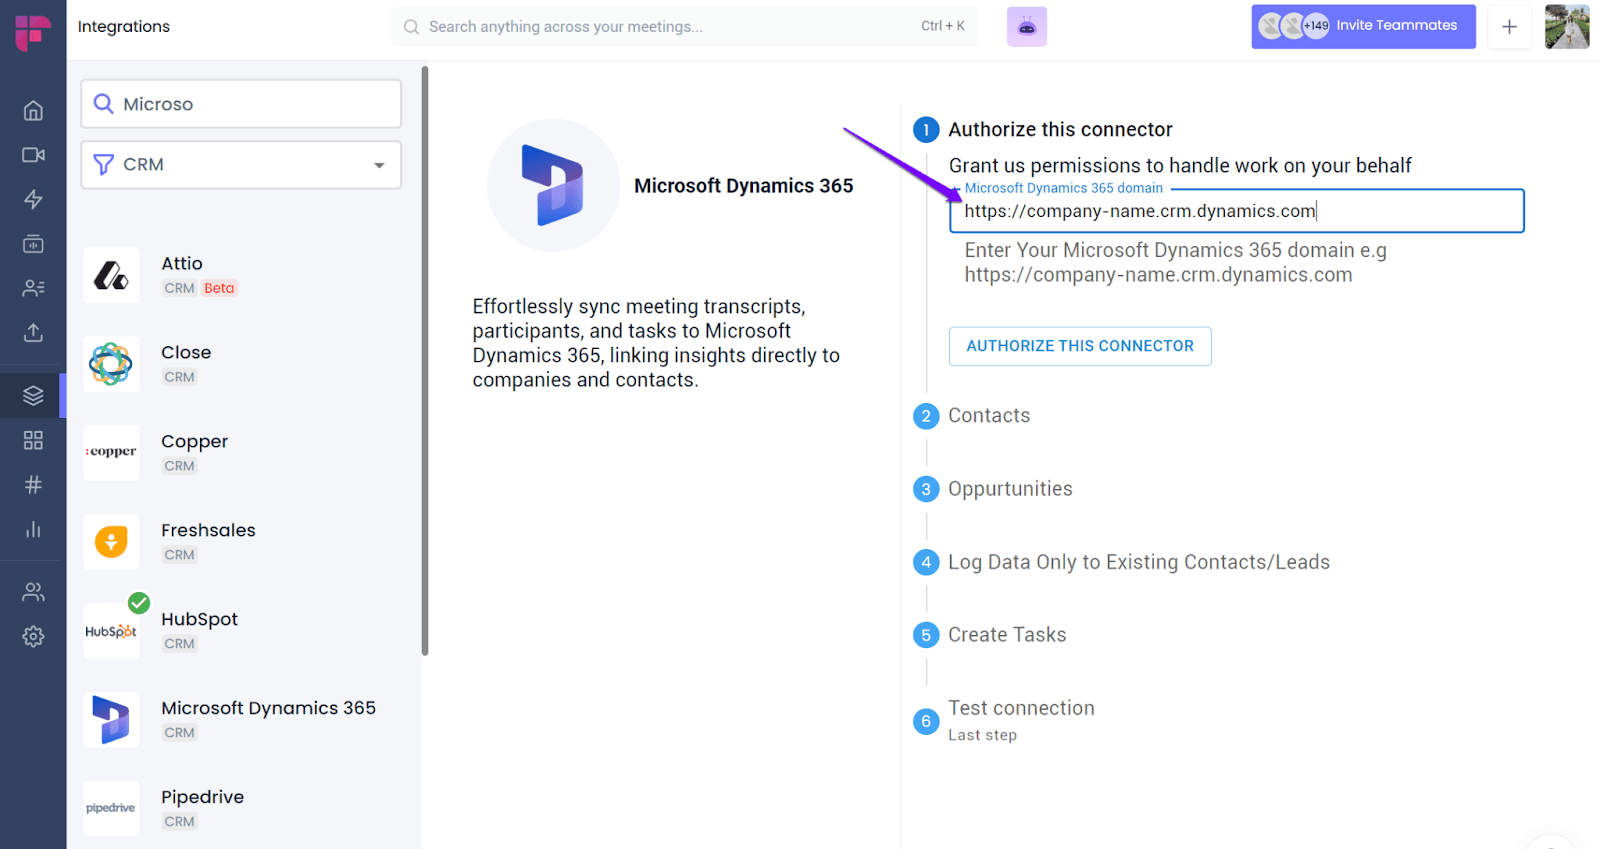
Task: Open Settings gear icon in sidebar
Action: click(33, 636)
